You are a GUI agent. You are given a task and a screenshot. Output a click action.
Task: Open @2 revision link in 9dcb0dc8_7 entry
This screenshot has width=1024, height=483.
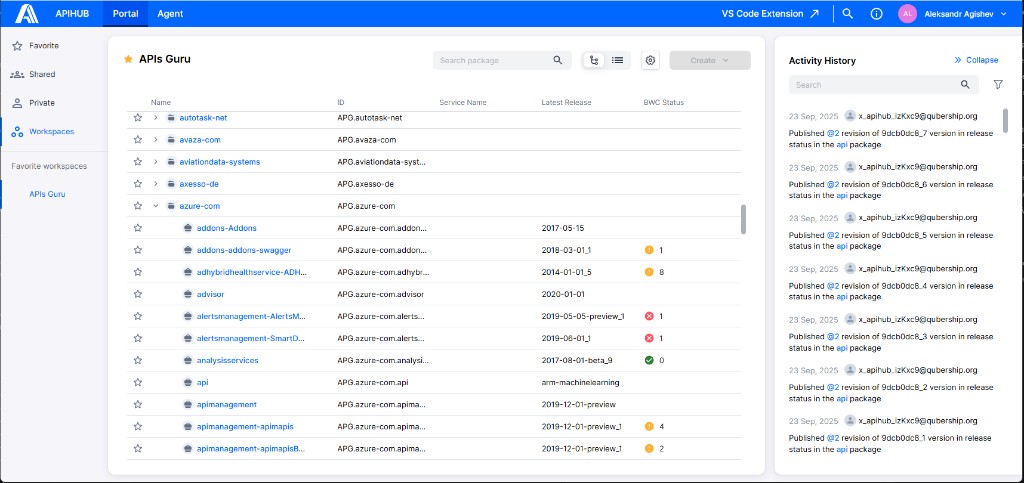click(x=833, y=133)
